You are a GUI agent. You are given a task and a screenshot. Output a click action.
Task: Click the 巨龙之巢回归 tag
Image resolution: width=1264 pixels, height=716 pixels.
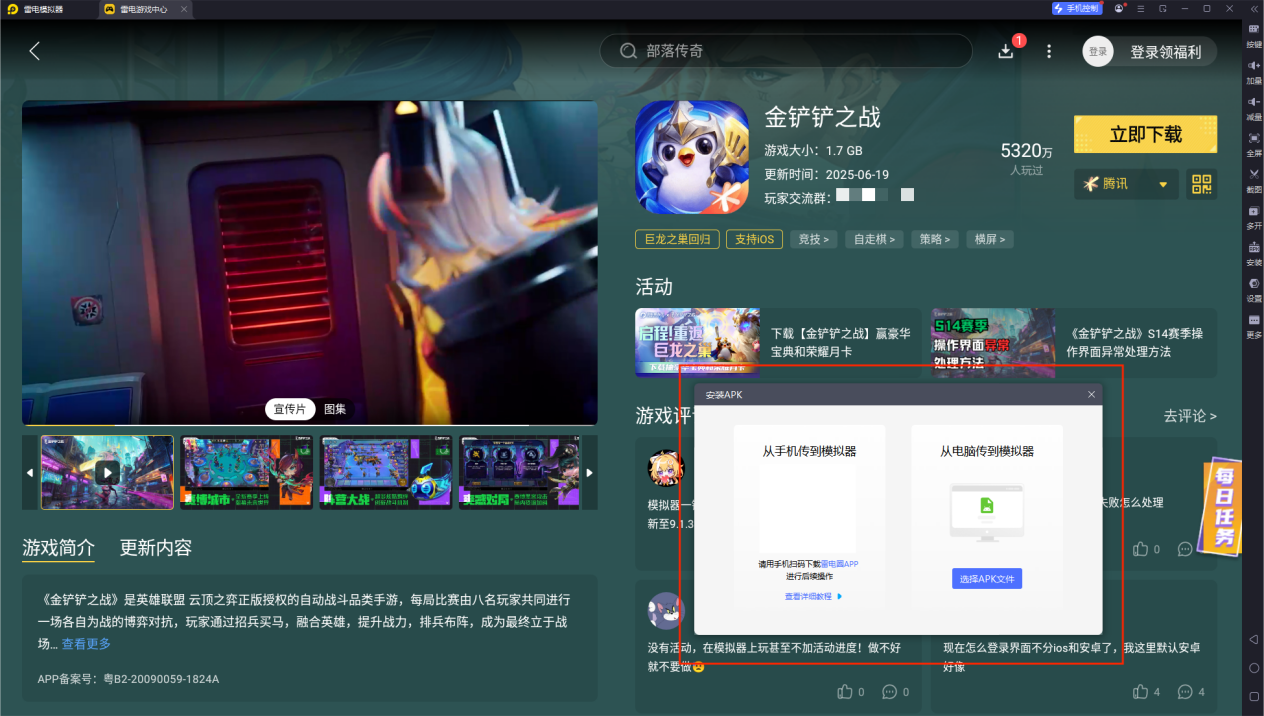tap(677, 239)
